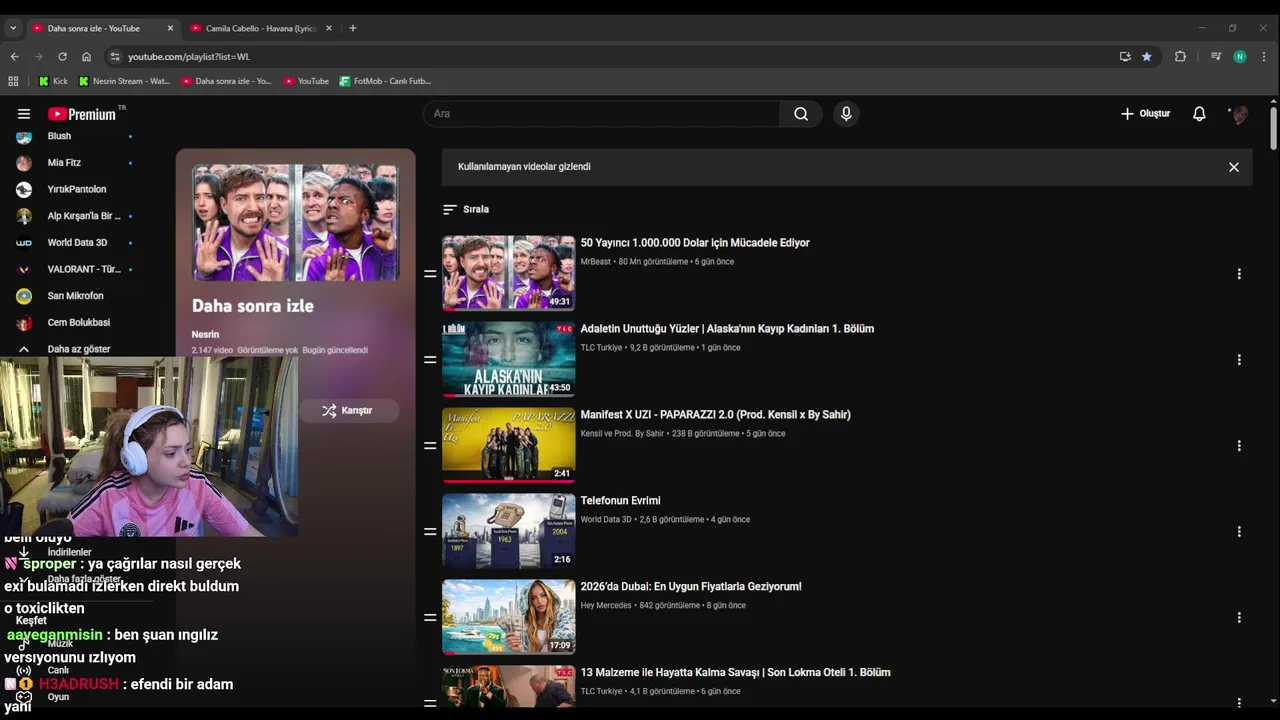This screenshot has width=1280, height=720.
Task: Open the browser extensions puzzle icon
Action: (x=1180, y=57)
